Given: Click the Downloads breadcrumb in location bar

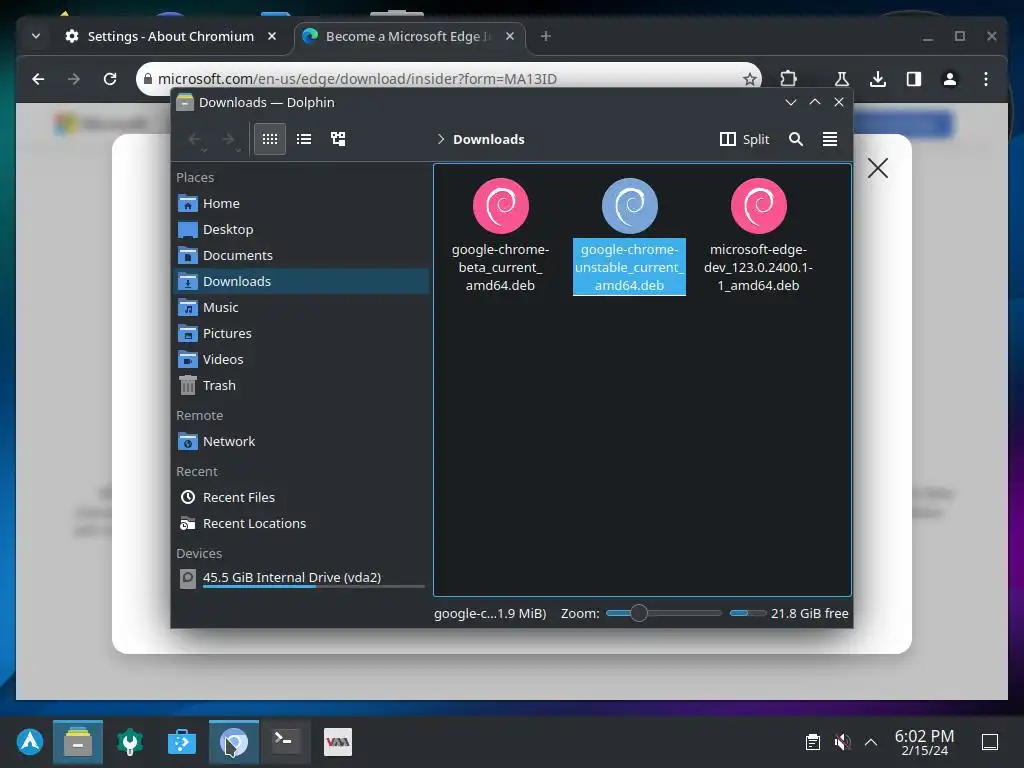Looking at the screenshot, I should (x=488, y=139).
